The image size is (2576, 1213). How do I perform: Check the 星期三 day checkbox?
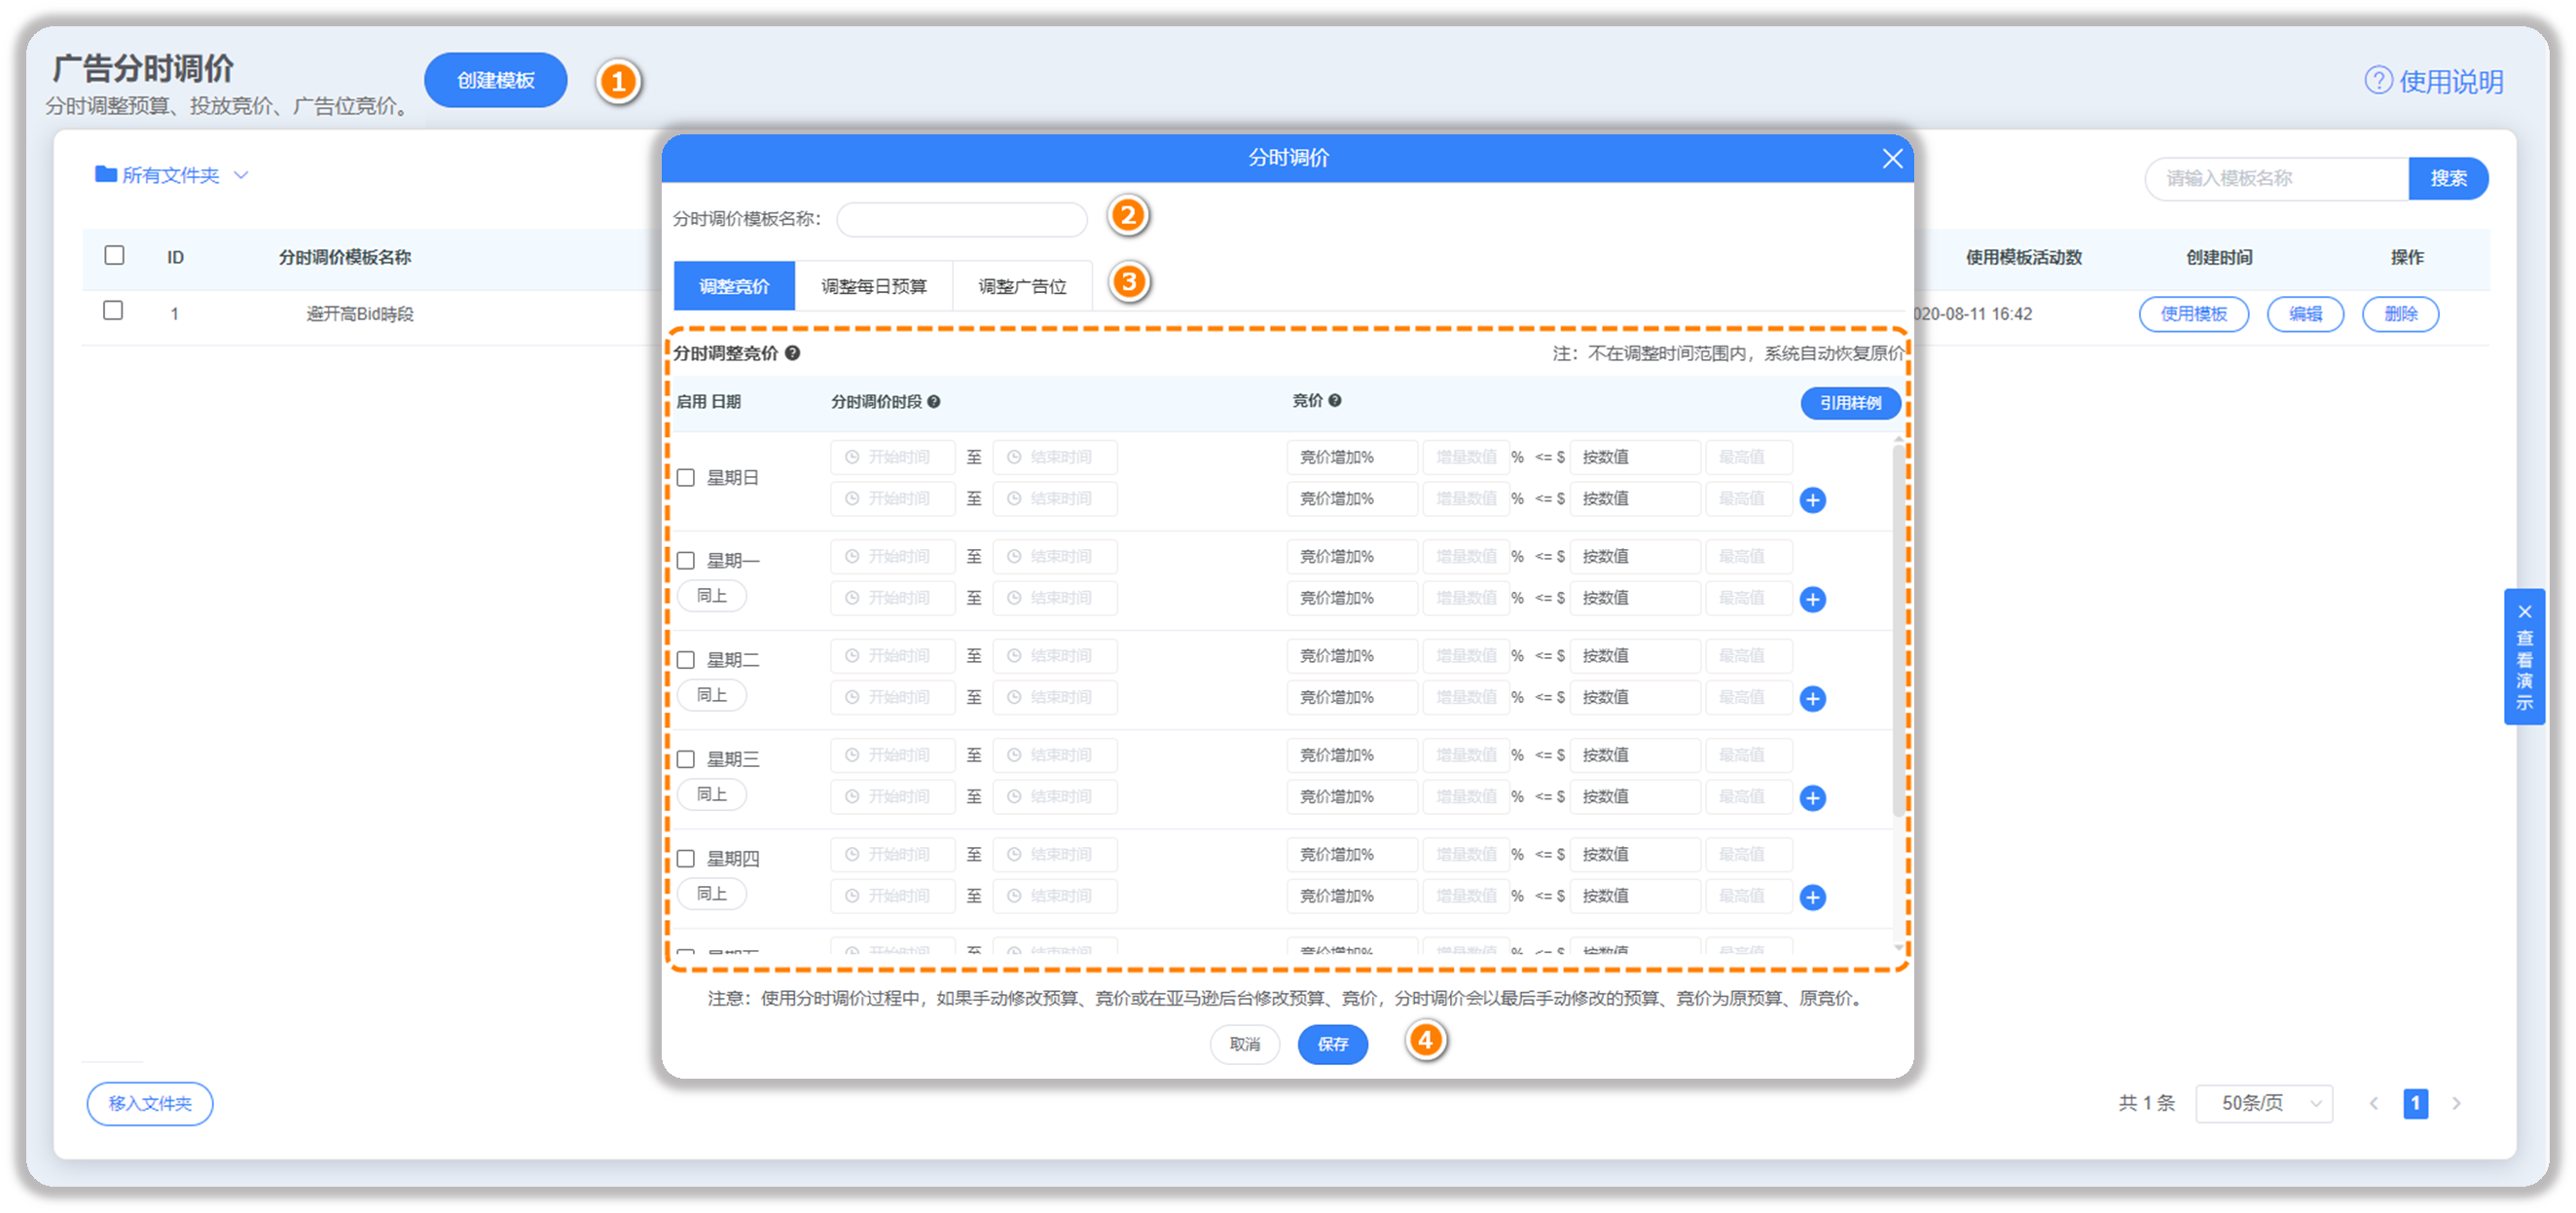pyautogui.click(x=686, y=760)
